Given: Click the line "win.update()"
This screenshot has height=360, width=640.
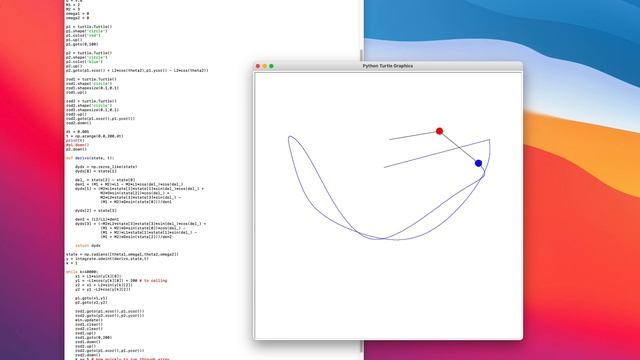Looking at the screenshot, I should 89,320.
